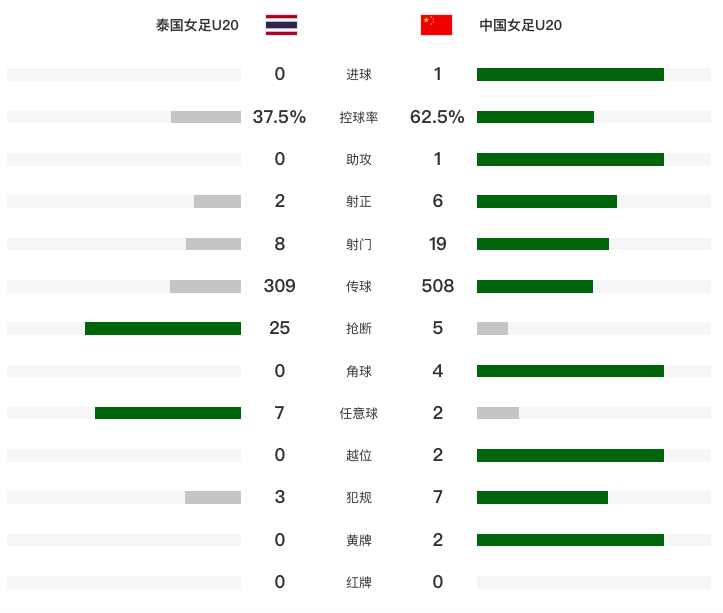The image size is (723, 613).
Task: Click China's gray 抢断 bar
Action: (x=492, y=328)
